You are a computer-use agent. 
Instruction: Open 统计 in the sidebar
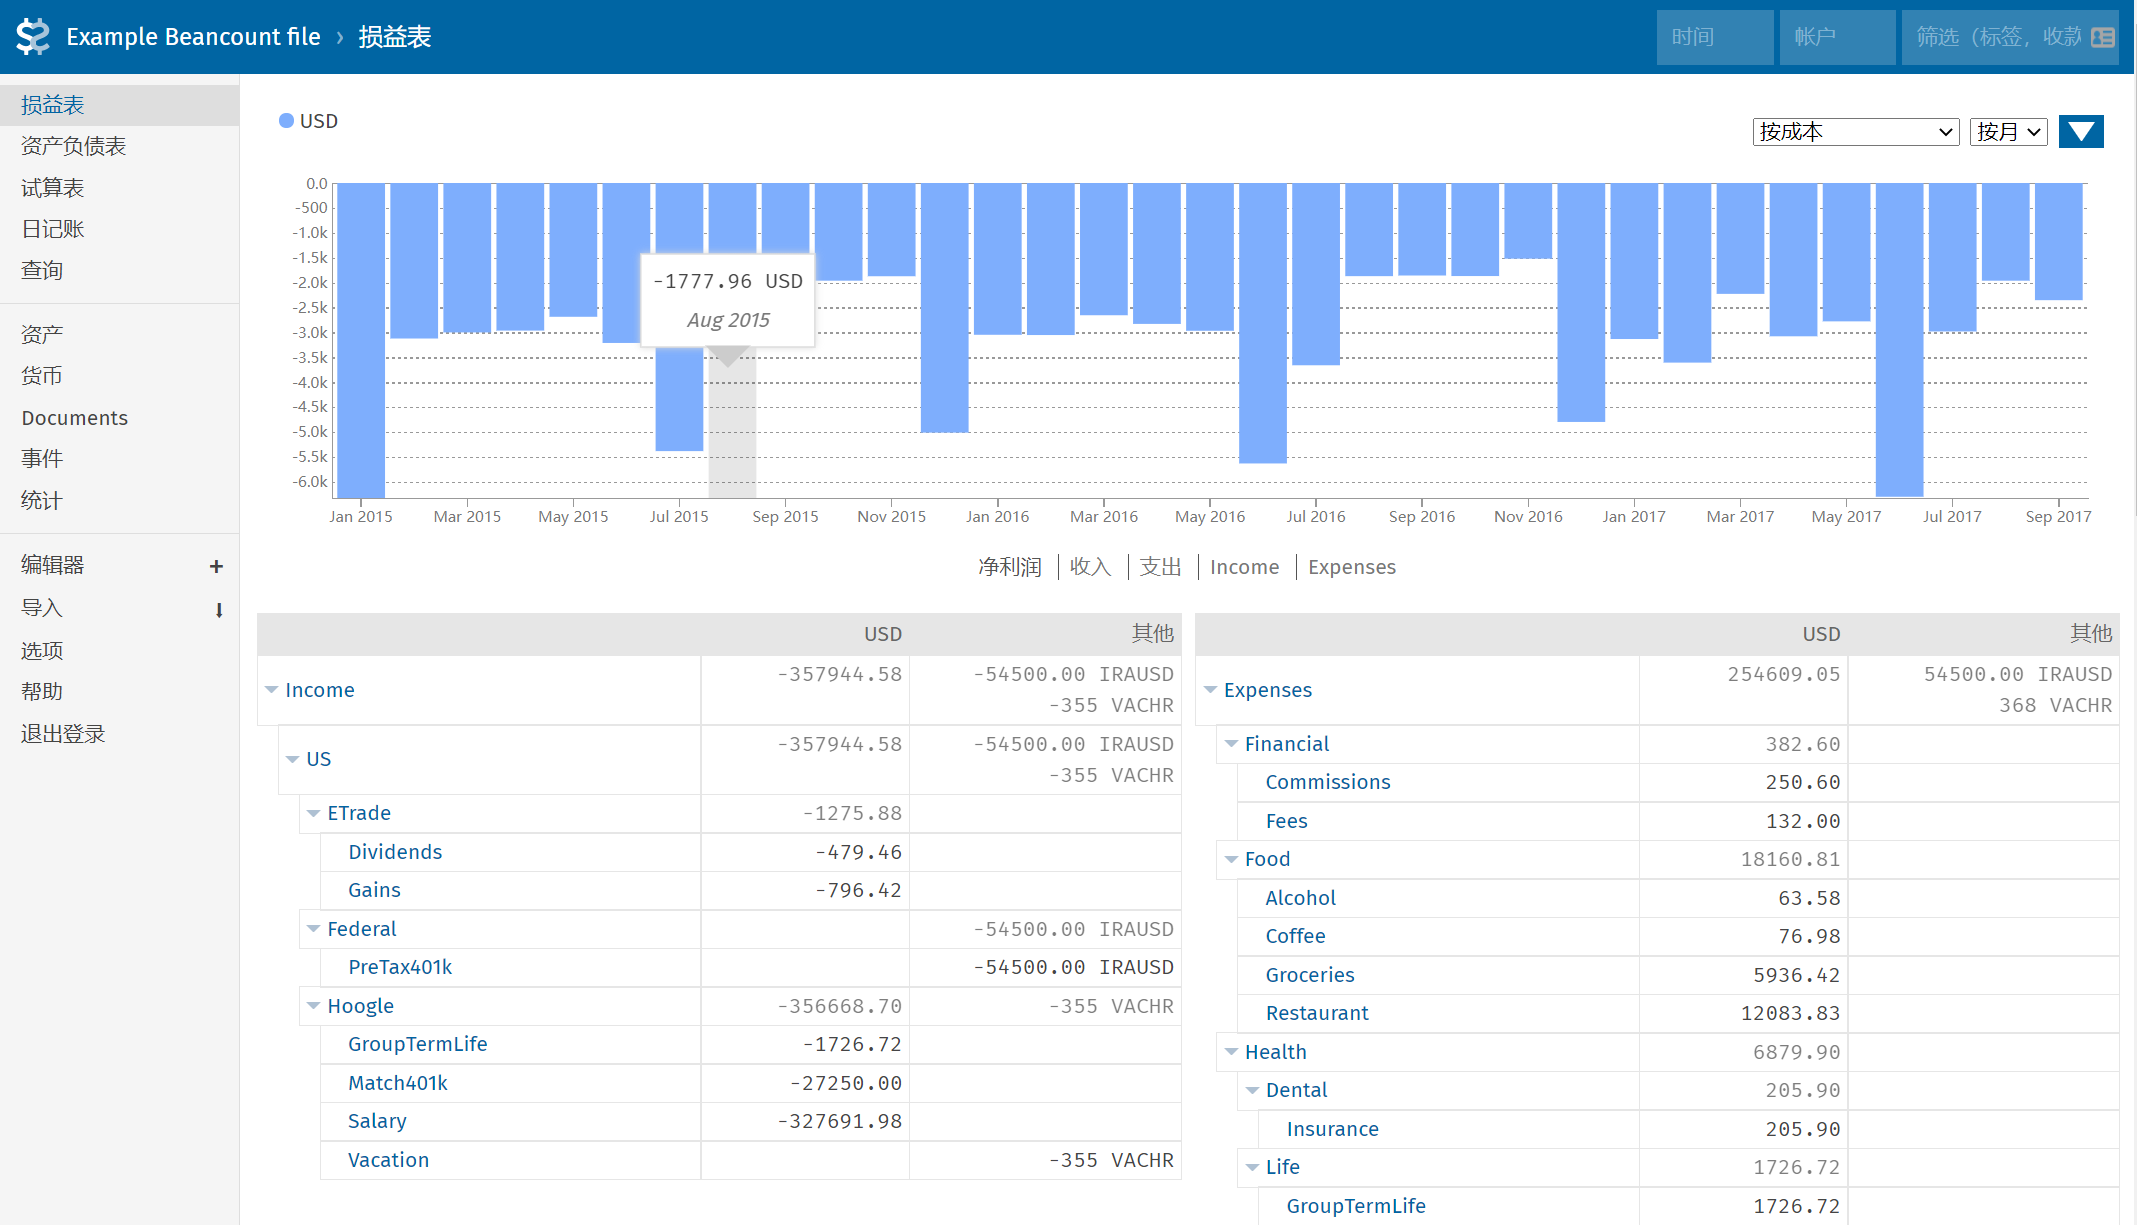point(119,500)
